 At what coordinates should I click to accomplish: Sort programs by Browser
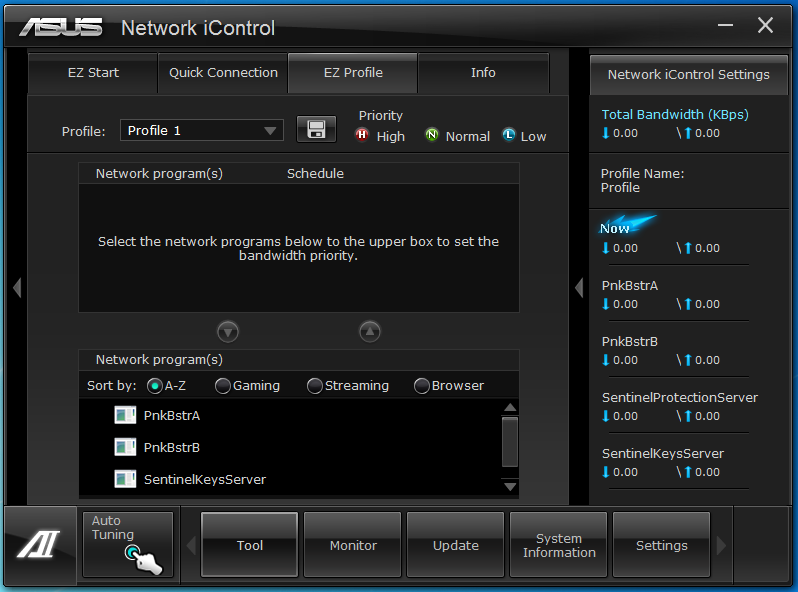point(421,386)
